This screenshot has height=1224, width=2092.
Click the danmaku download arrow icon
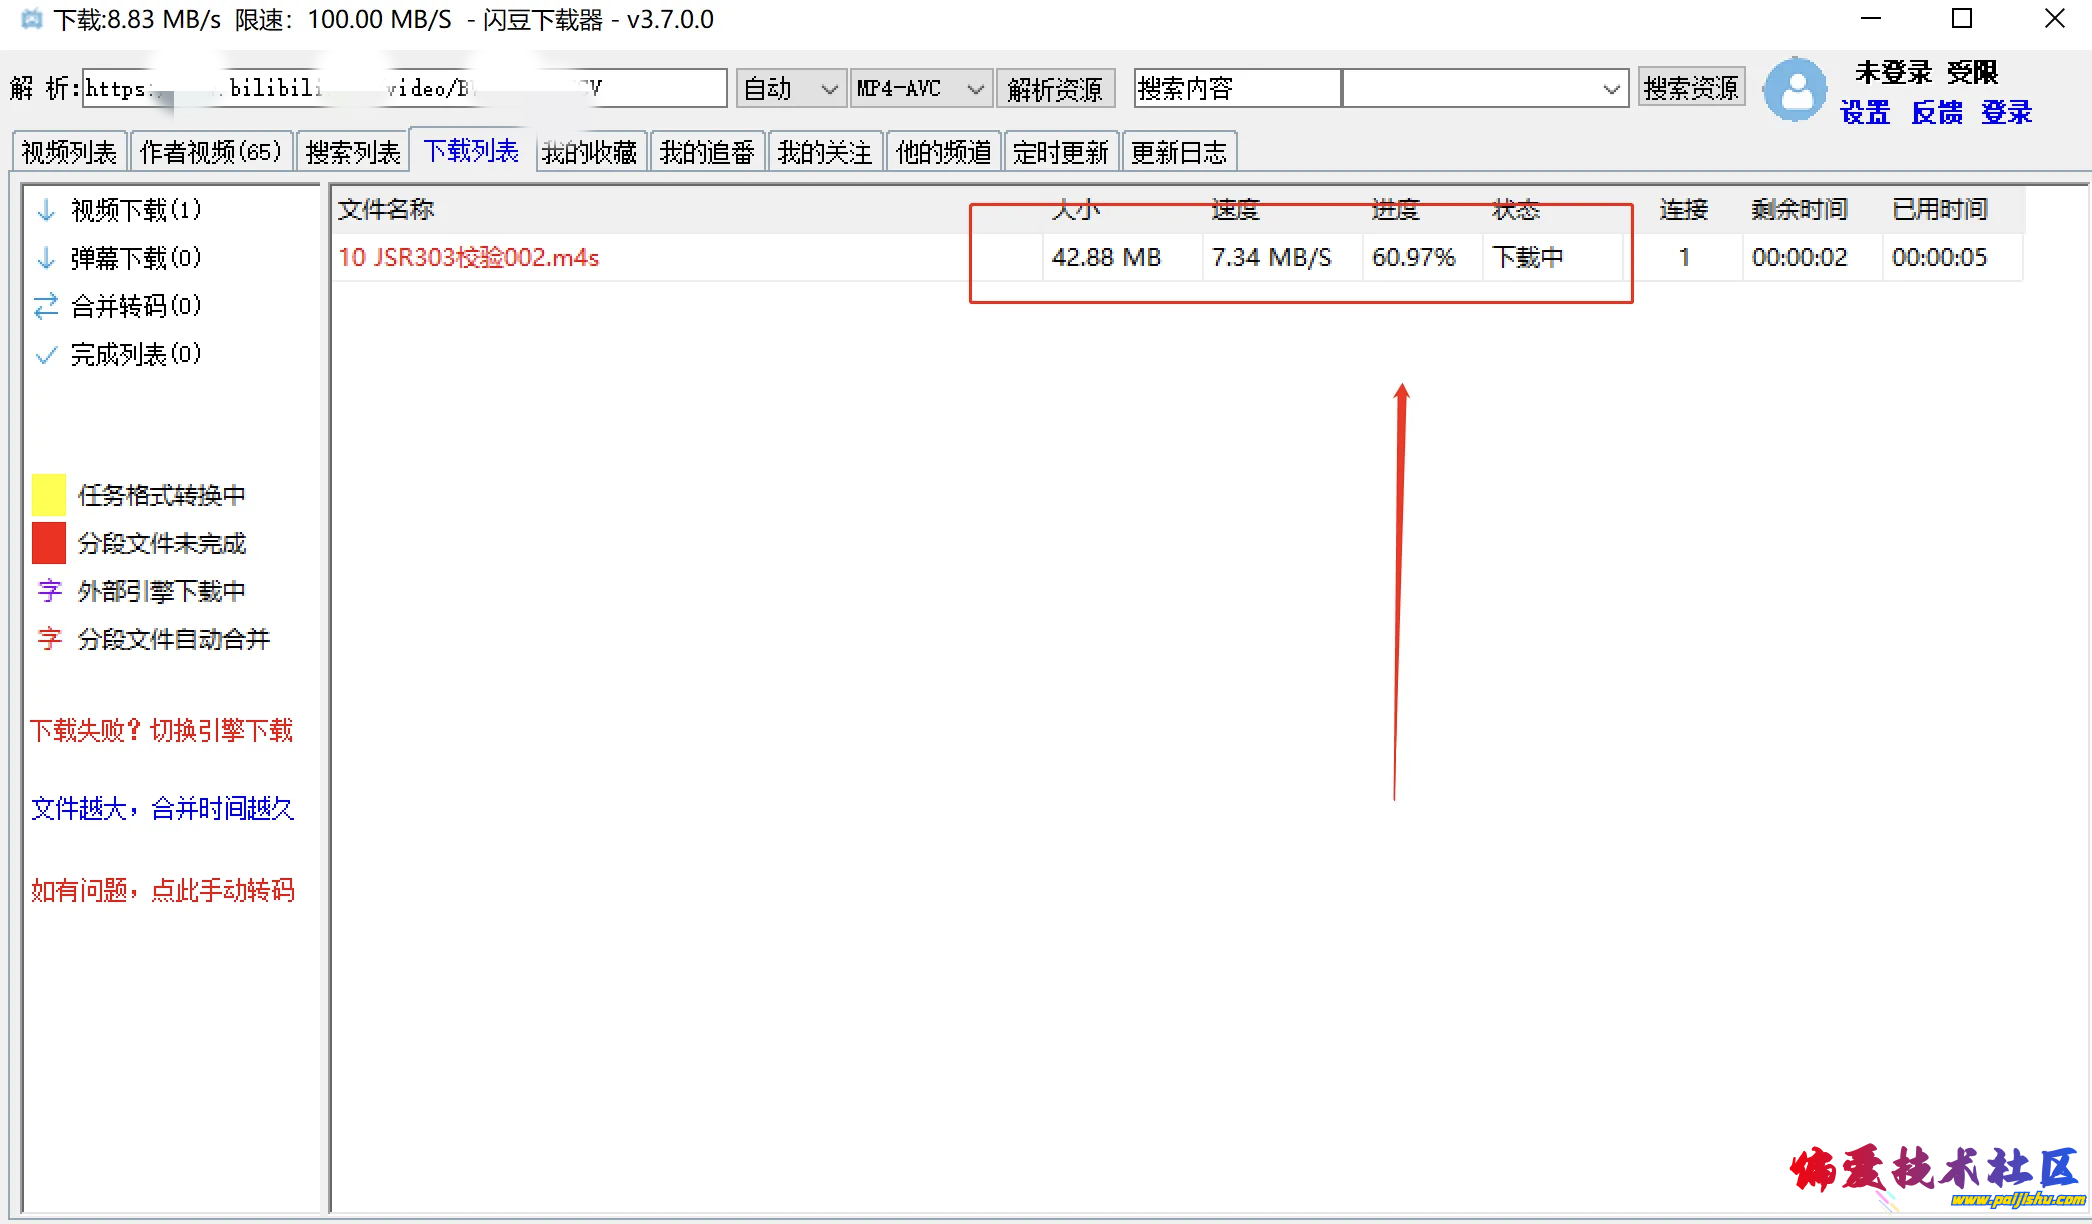click(46, 258)
